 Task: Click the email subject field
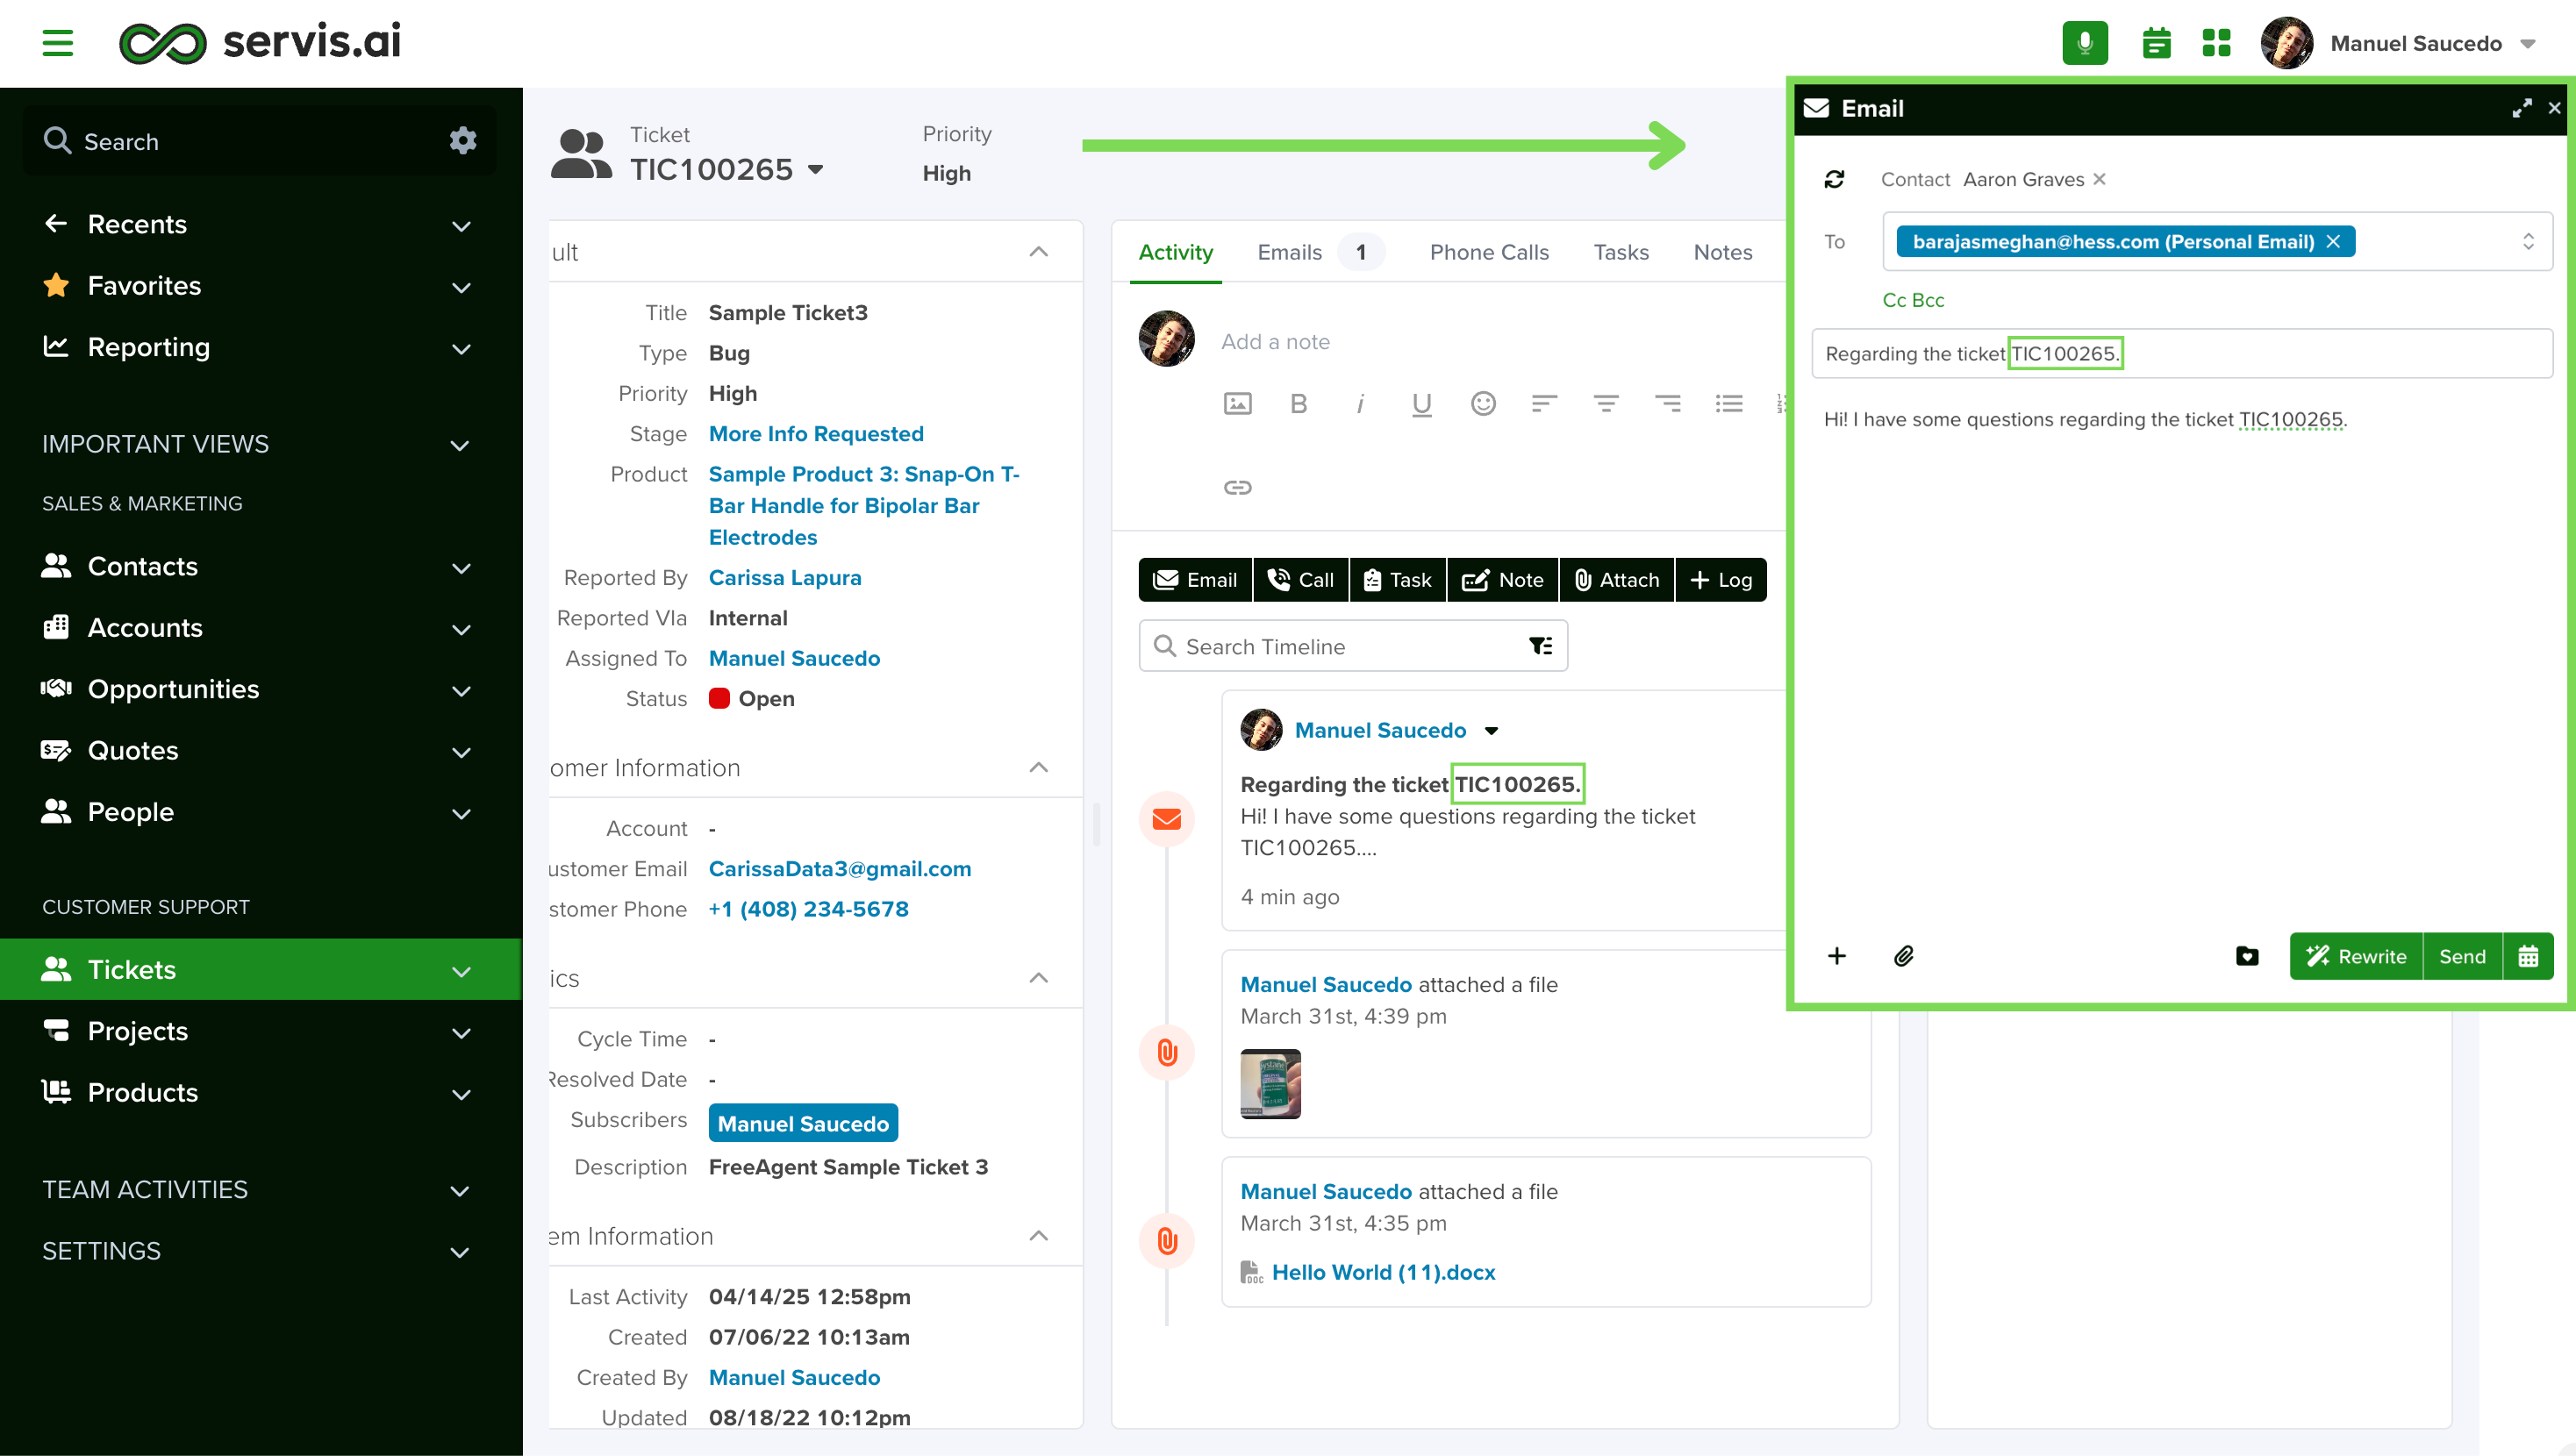(x=2182, y=354)
